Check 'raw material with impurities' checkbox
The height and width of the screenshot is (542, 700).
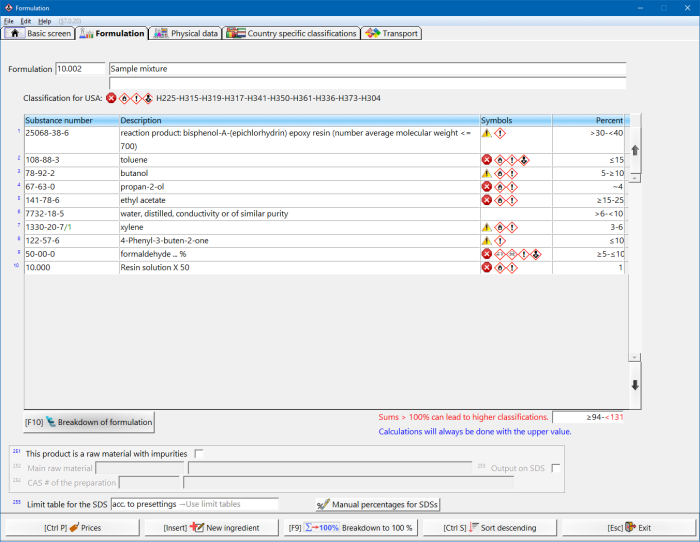coord(199,453)
